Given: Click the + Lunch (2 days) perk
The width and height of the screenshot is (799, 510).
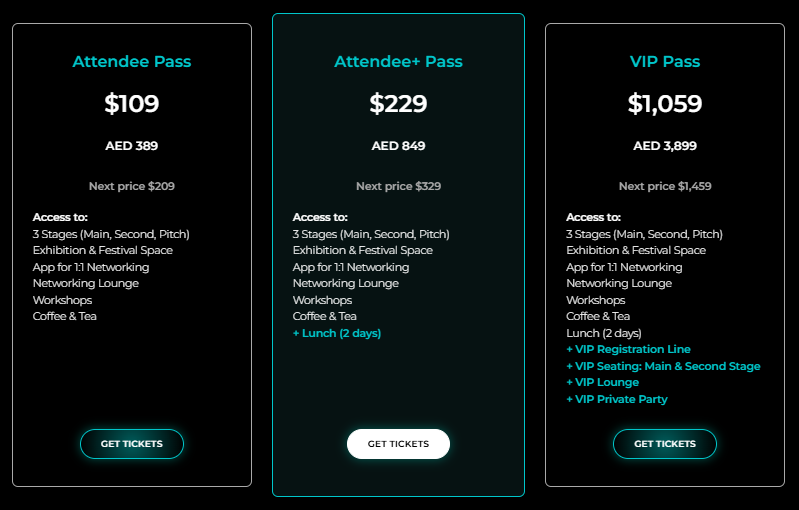Looking at the screenshot, I should (x=337, y=333).
